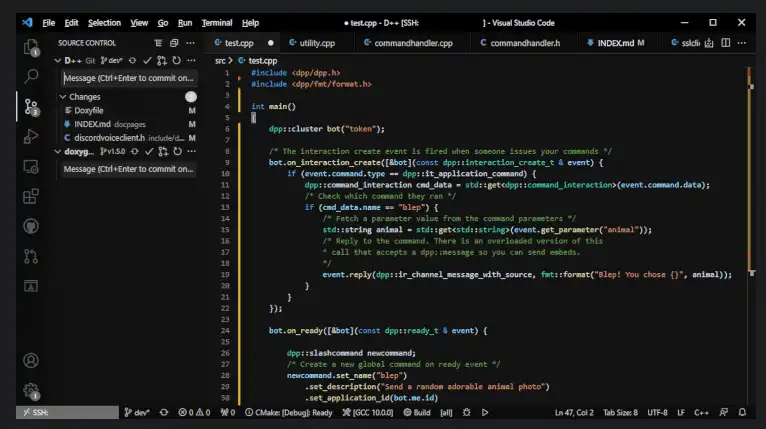Select the Source Control activity bar icon
766x429 pixels.
31,107
